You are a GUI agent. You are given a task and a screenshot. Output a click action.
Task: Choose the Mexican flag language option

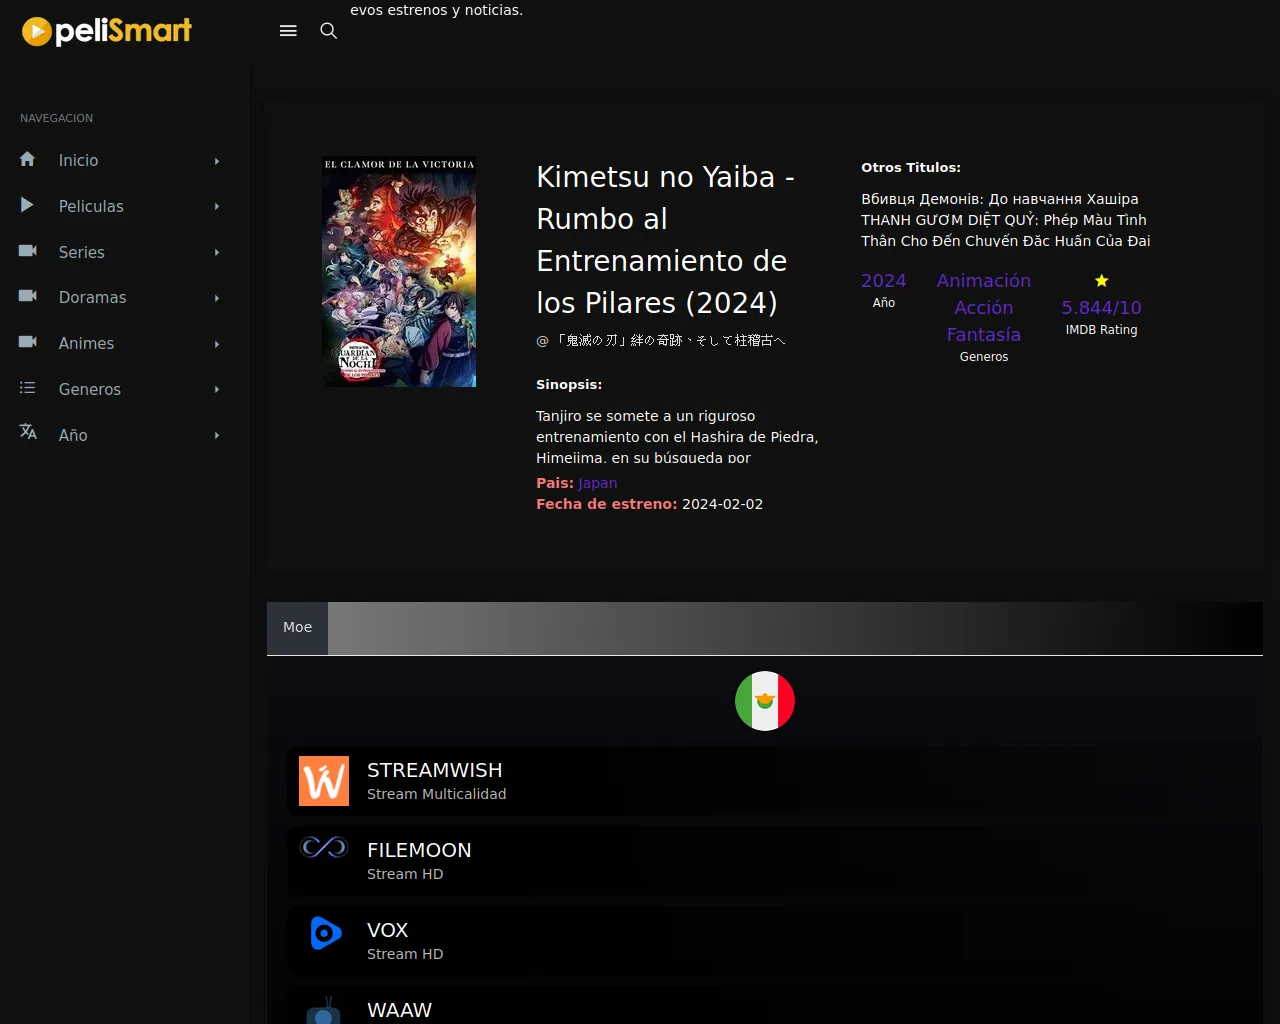pos(765,701)
